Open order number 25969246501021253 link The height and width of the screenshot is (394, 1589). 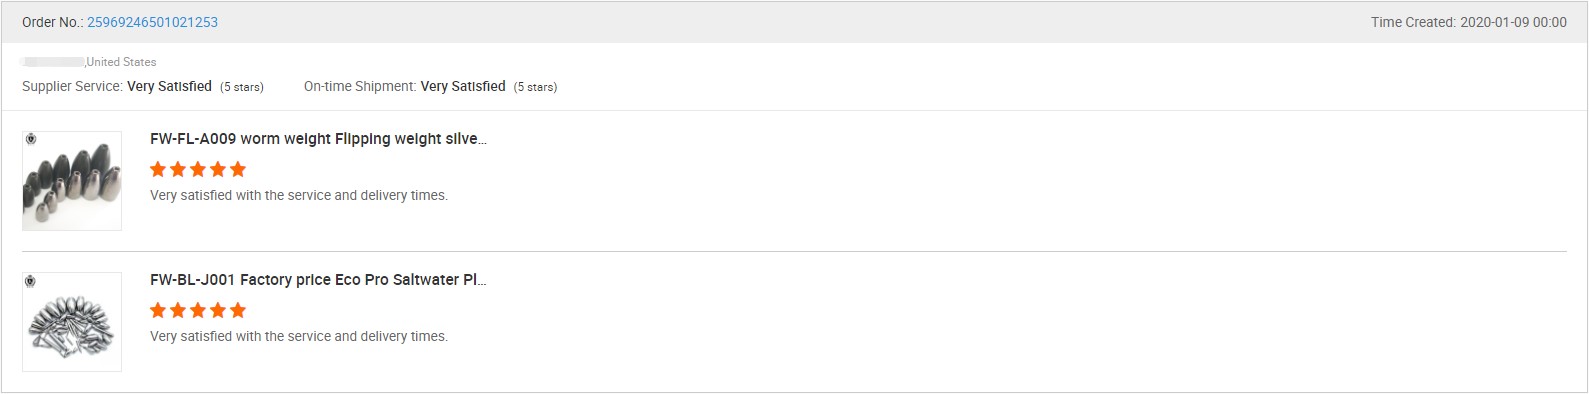coord(152,22)
